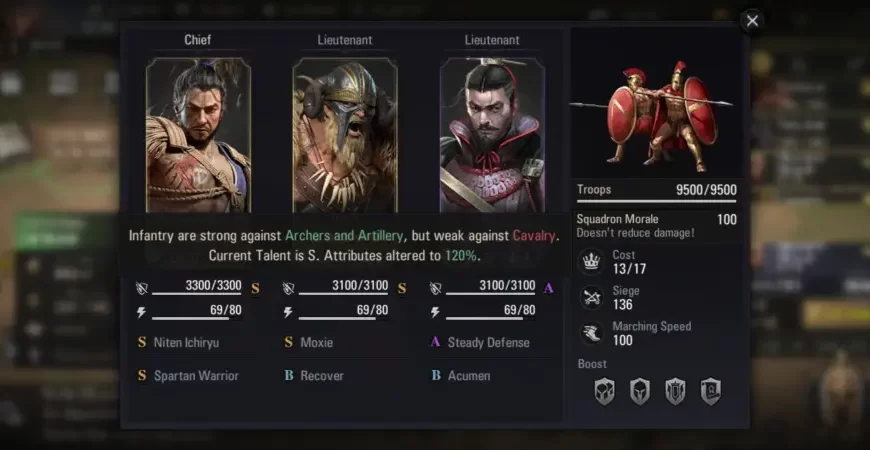Viewport: 870px width, 450px height.
Task: Select the first Boost shield icon
Action: point(604,392)
